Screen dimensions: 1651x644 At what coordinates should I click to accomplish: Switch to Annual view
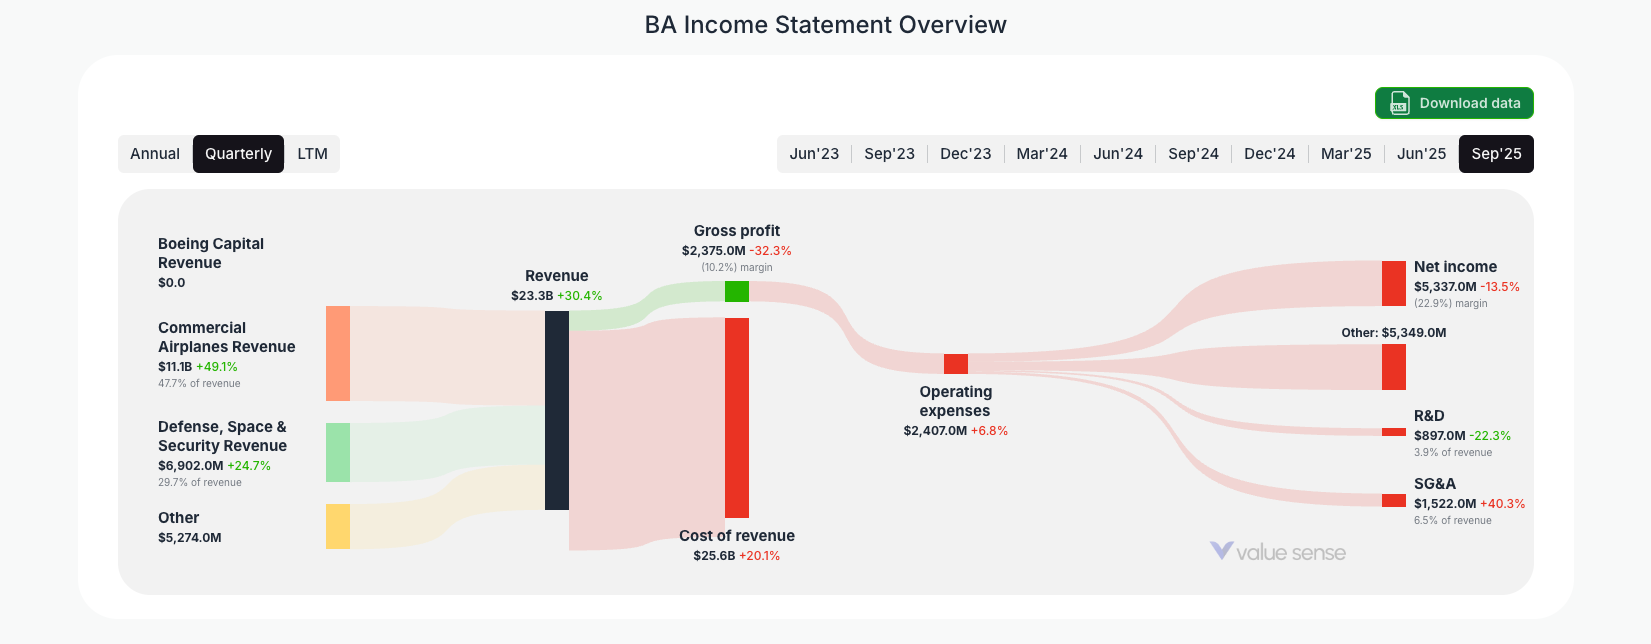tap(155, 153)
